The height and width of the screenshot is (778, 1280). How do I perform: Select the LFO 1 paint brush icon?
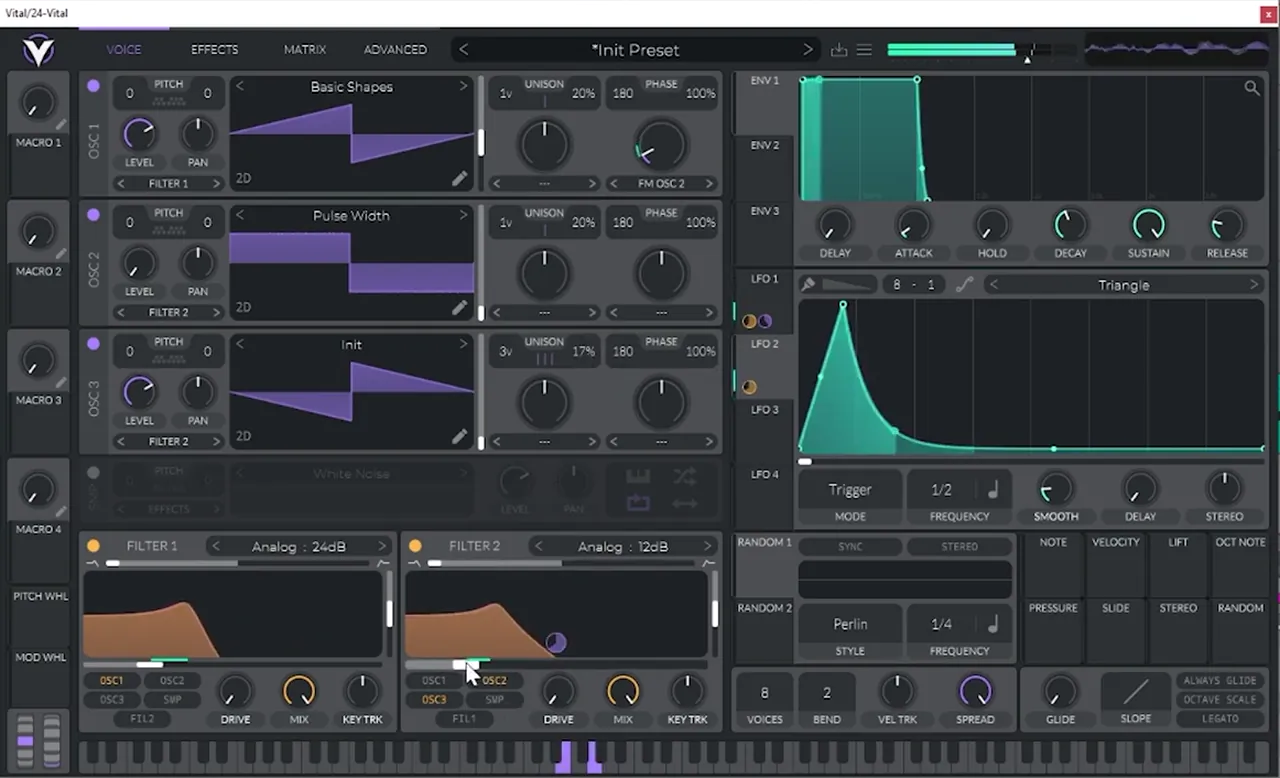pos(808,285)
